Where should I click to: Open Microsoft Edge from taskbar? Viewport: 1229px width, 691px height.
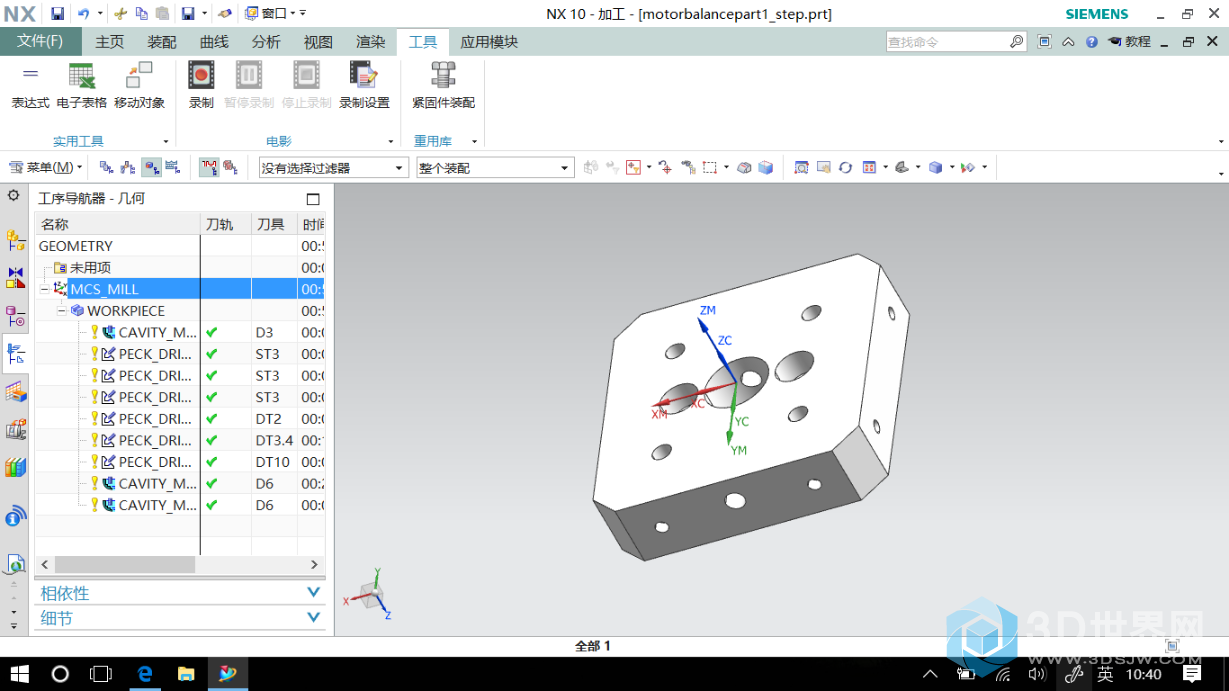click(145, 674)
